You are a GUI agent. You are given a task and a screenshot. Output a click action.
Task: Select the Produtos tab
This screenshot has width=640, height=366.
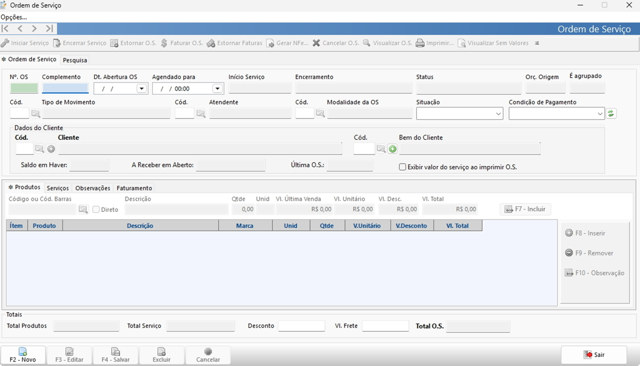coord(24,187)
